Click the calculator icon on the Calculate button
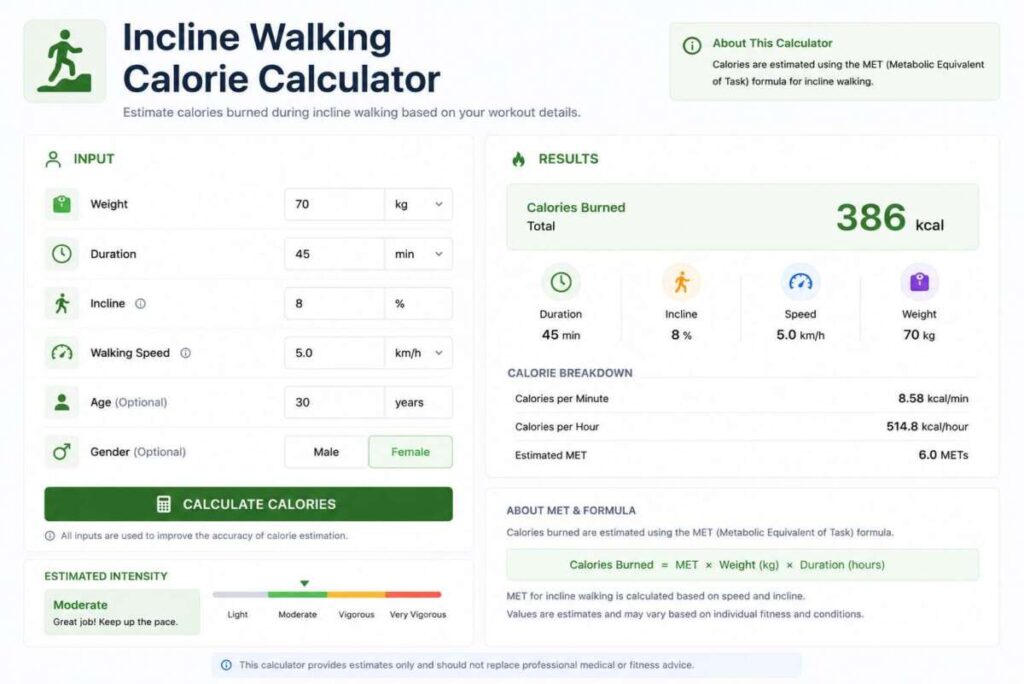 tap(164, 504)
